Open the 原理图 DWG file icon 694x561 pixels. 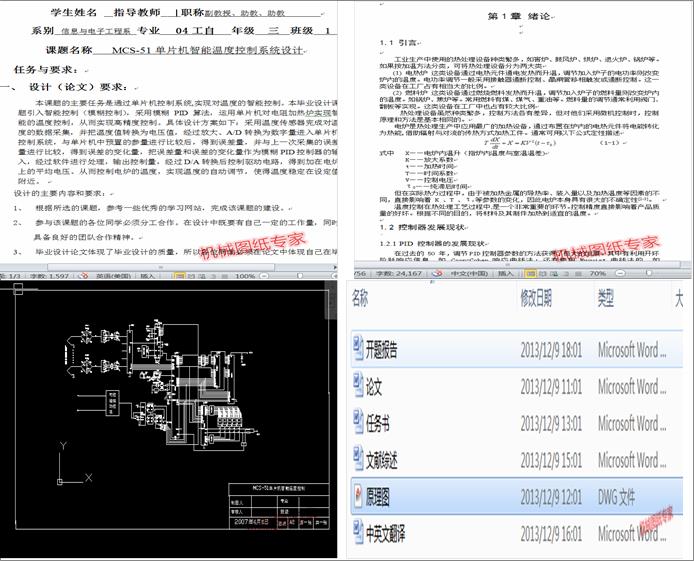click(x=358, y=496)
